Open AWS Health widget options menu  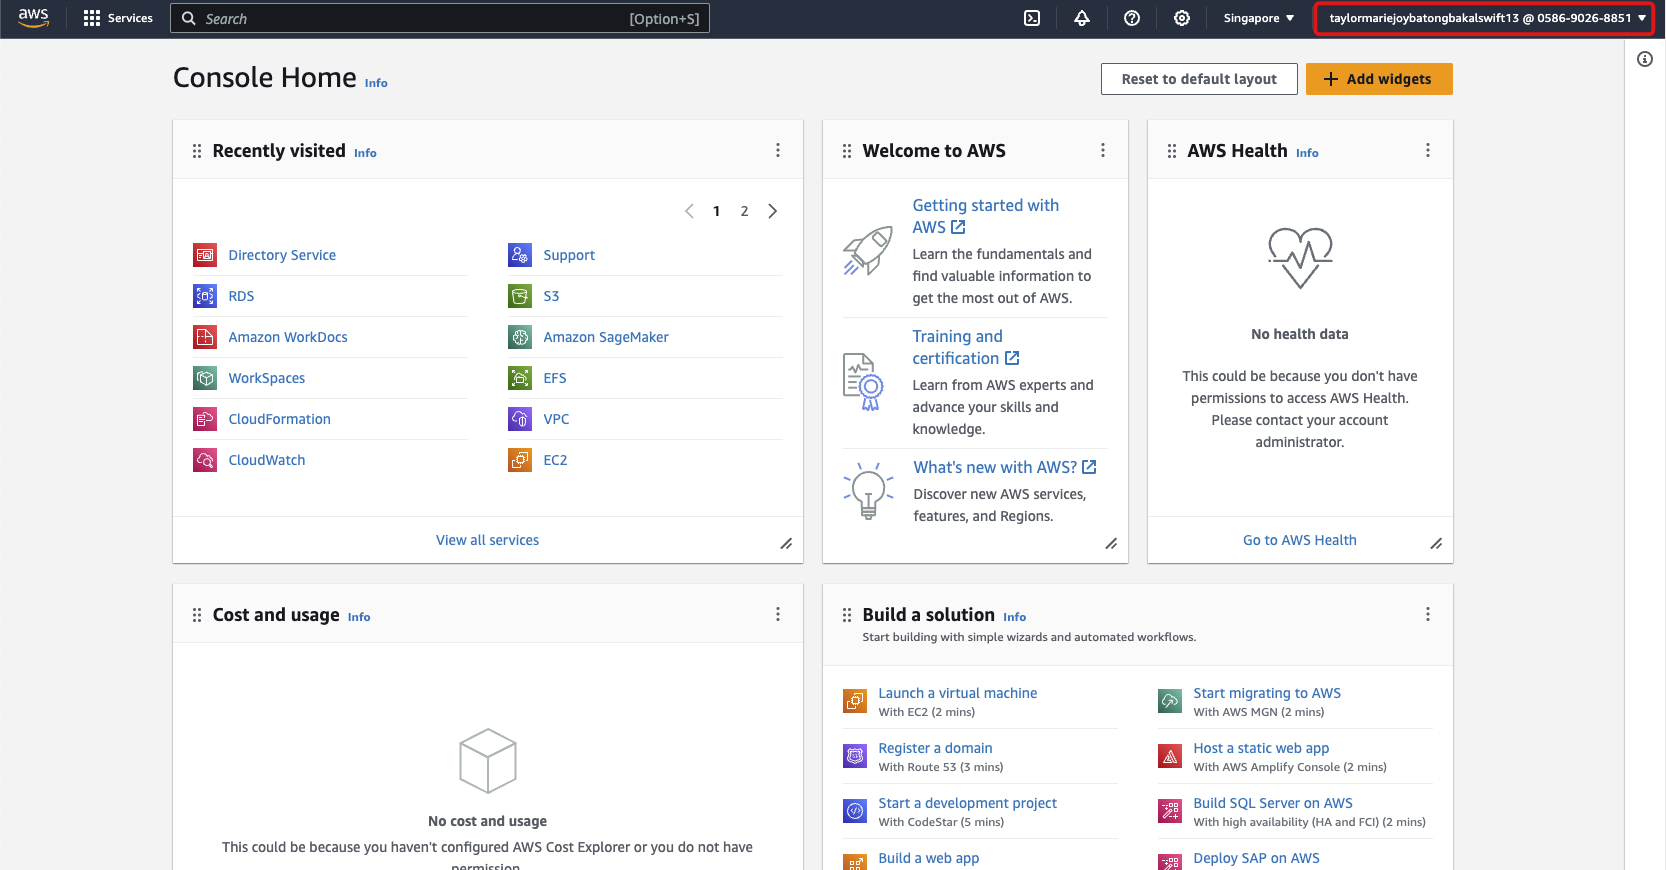pos(1428,150)
